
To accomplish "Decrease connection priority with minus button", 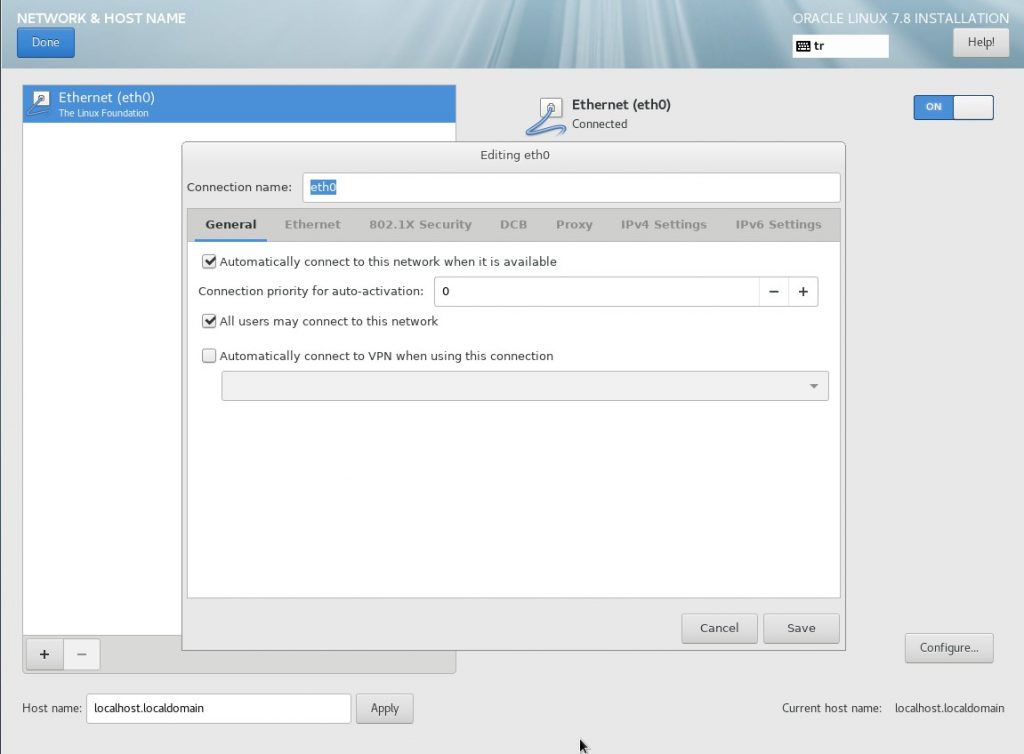I will (x=774, y=292).
